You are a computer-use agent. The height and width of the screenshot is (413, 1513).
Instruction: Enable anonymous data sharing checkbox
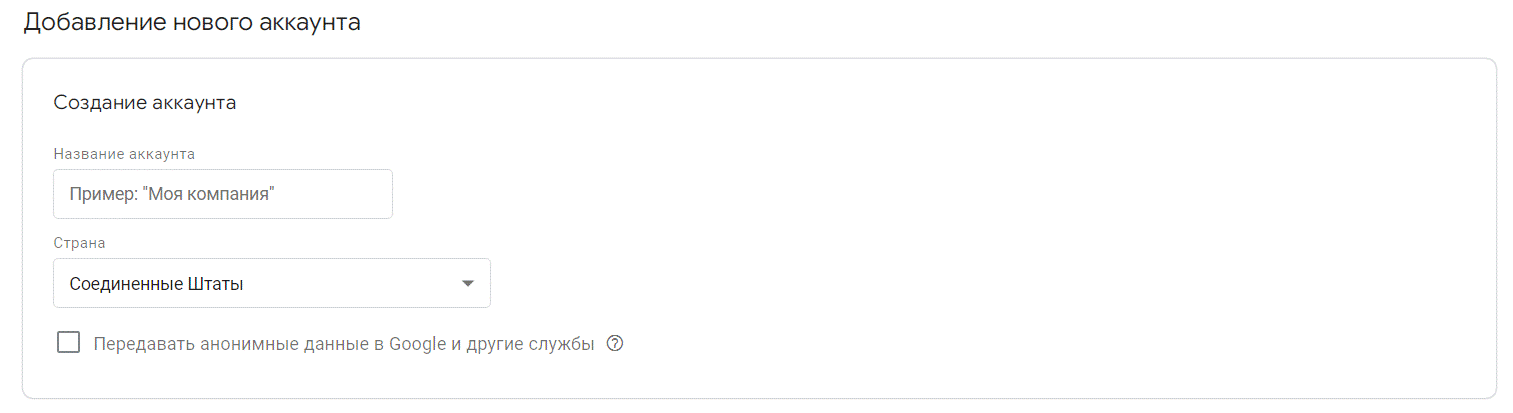69,343
